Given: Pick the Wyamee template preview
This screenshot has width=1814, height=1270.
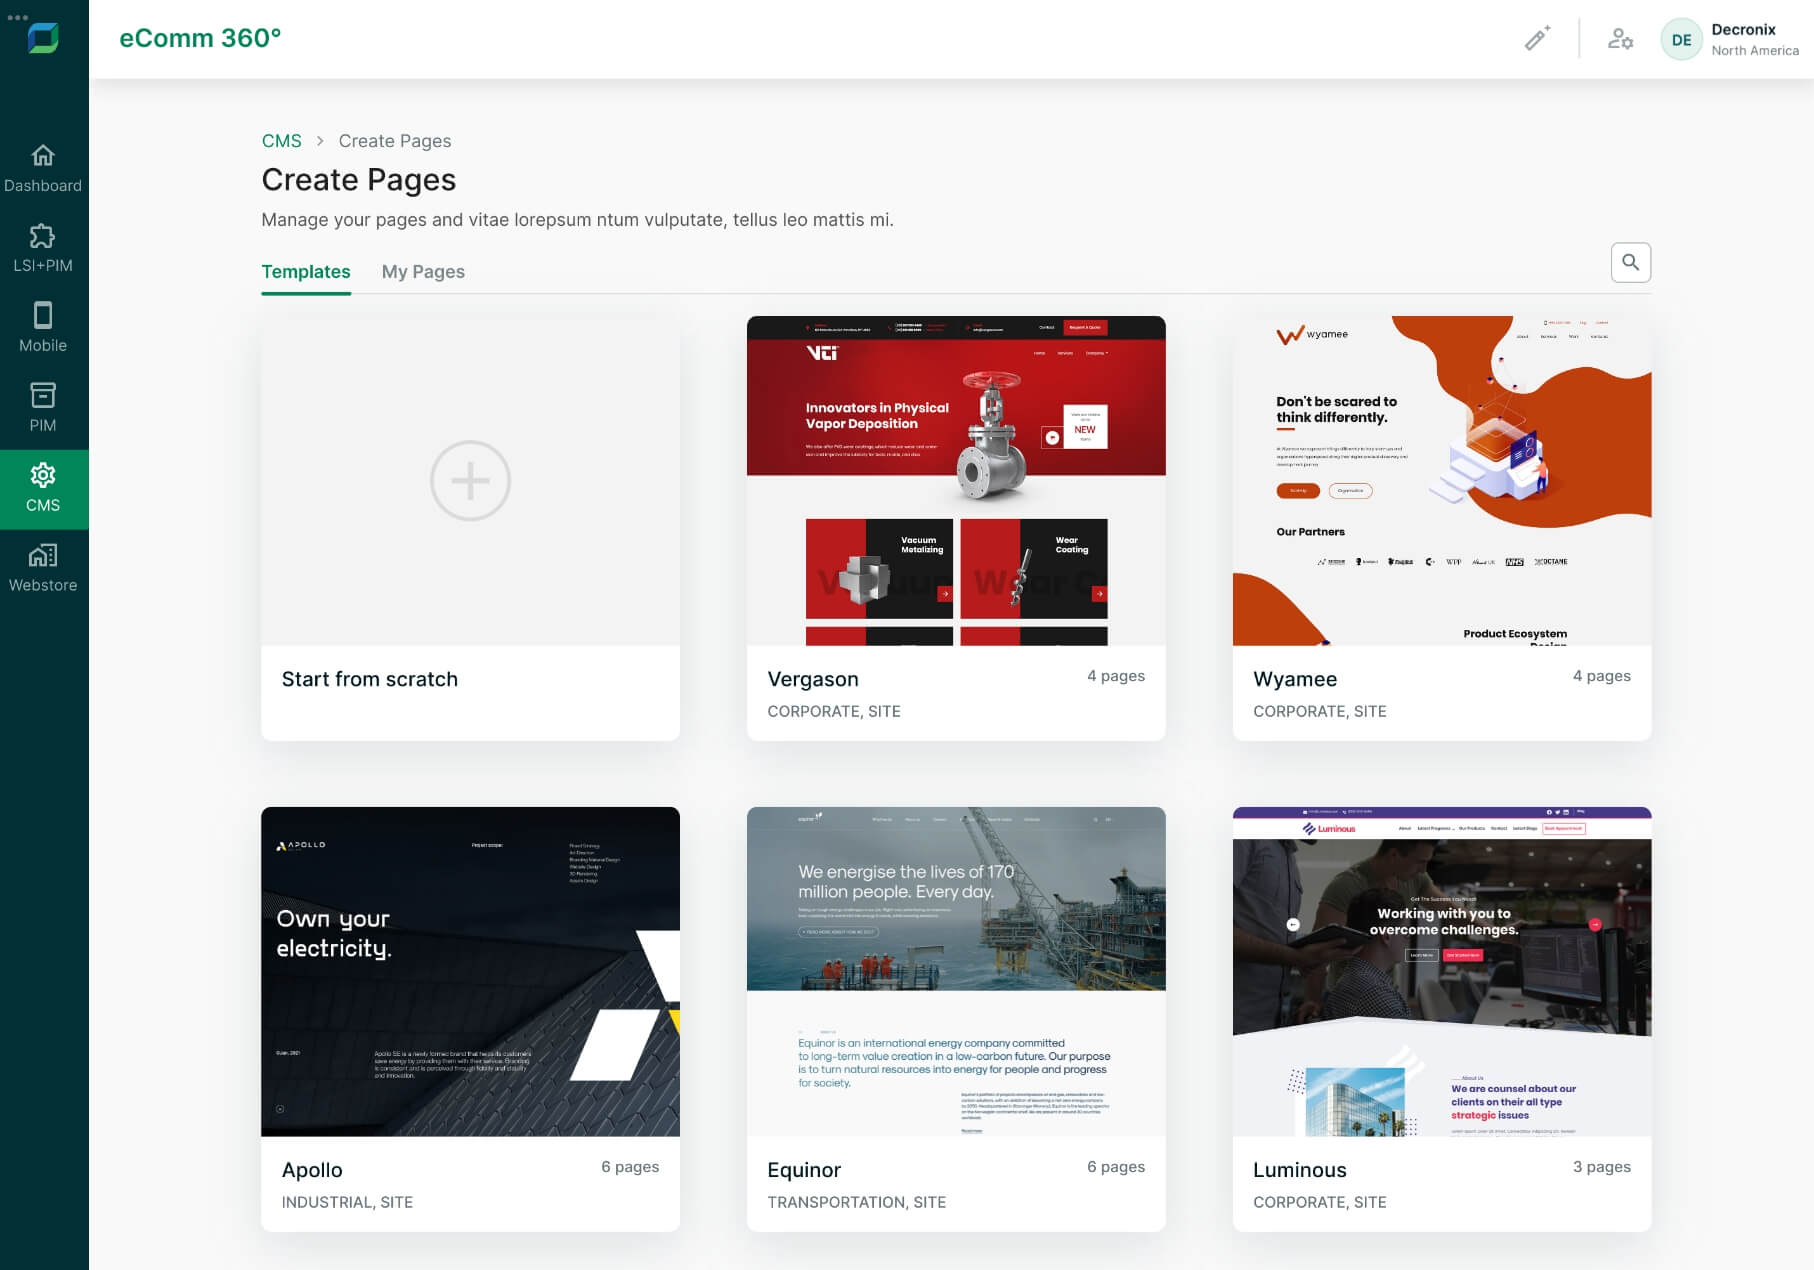Looking at the screenshot, I should [x=1441, y=481].
